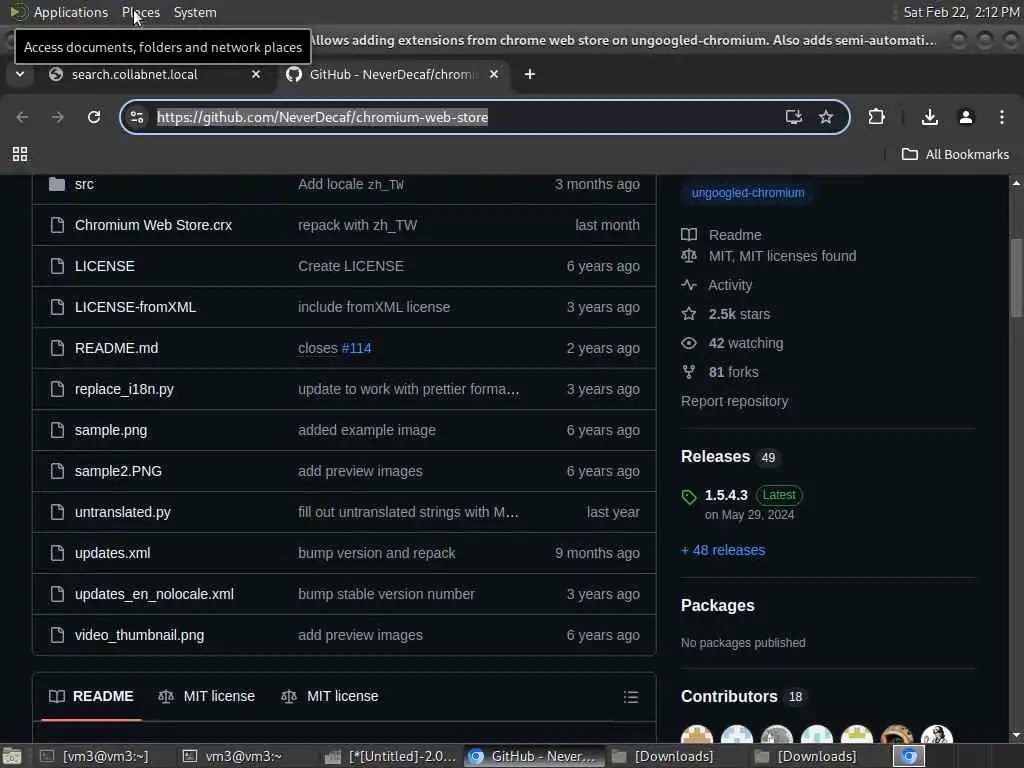Screen dimensions: 1024x768
Task: Bookmark this page with star icon
Action: 826,117
